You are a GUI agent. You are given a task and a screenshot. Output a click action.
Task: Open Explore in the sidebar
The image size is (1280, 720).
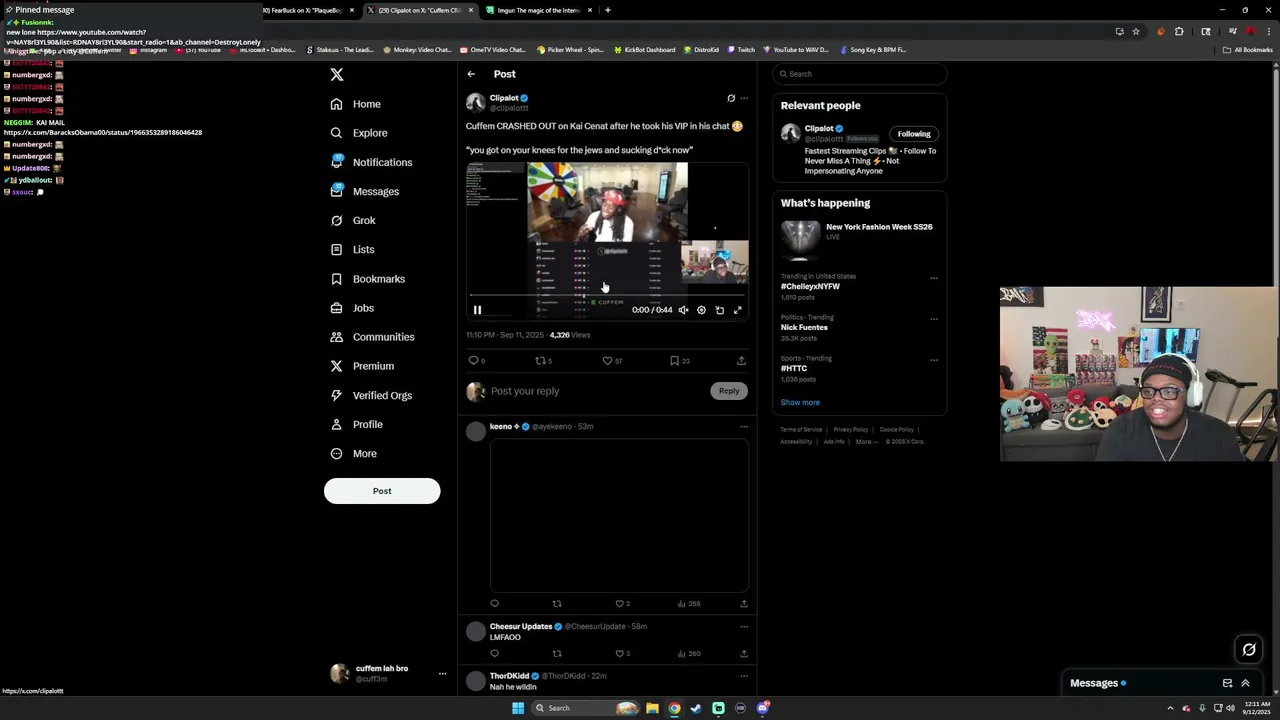click(359, 133)
